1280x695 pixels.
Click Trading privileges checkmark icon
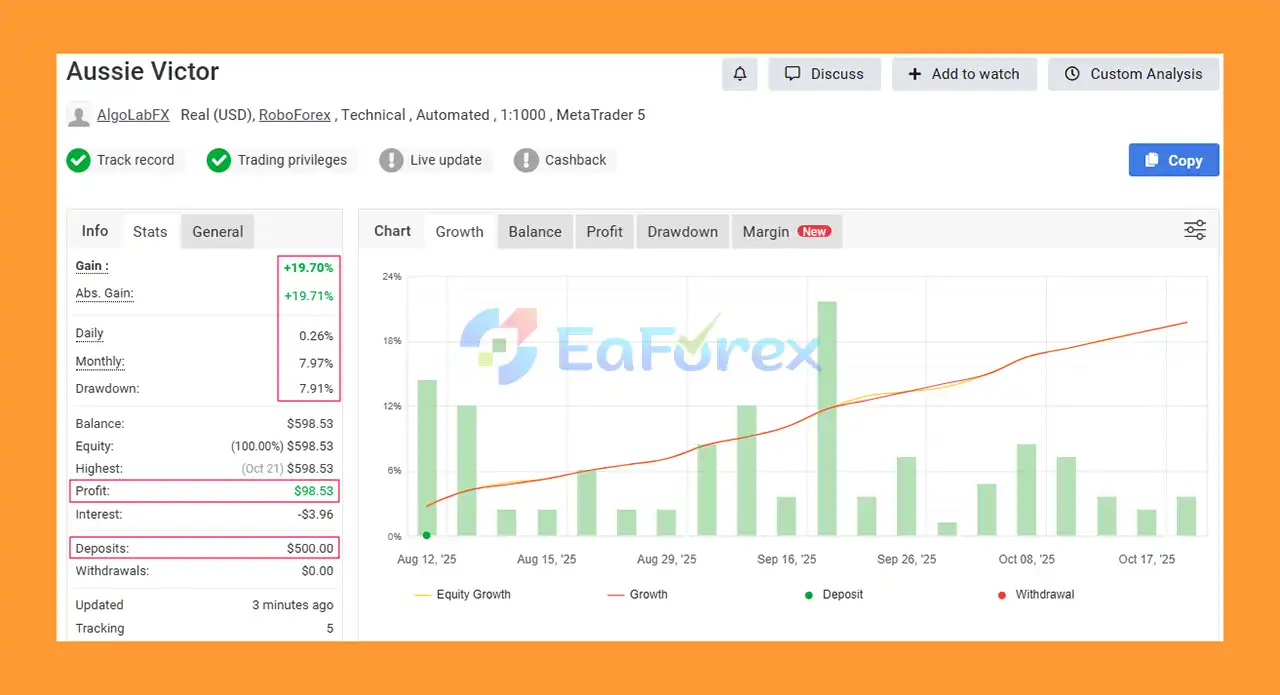219,160
